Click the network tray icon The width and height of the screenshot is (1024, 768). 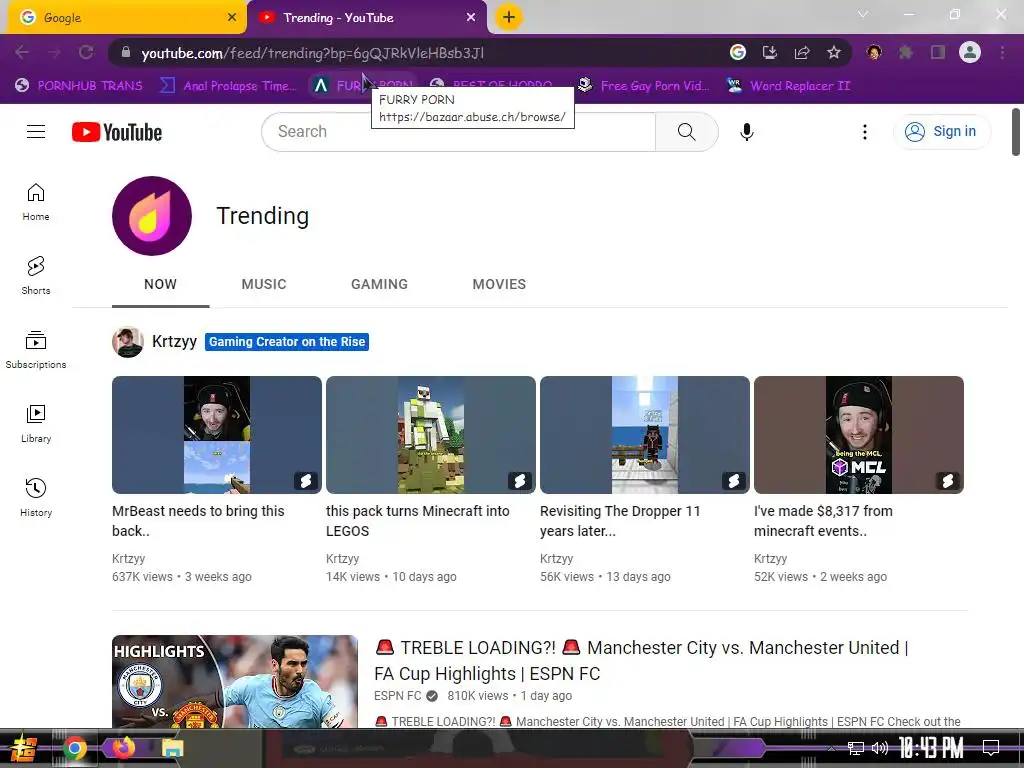pyautogui.click(x=856, y=748)
